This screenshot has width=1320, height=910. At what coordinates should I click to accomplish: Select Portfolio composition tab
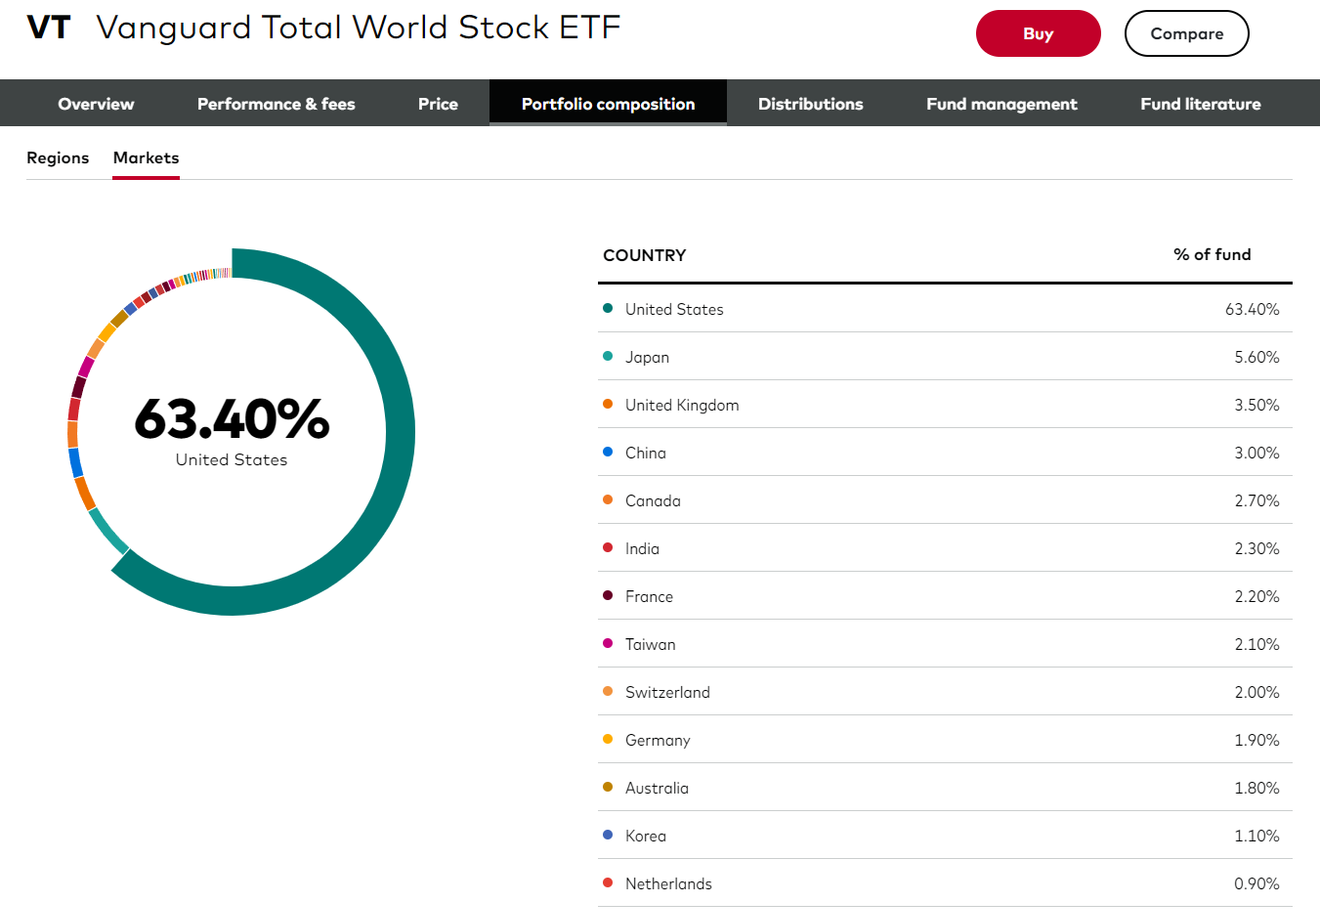point(608,103)
